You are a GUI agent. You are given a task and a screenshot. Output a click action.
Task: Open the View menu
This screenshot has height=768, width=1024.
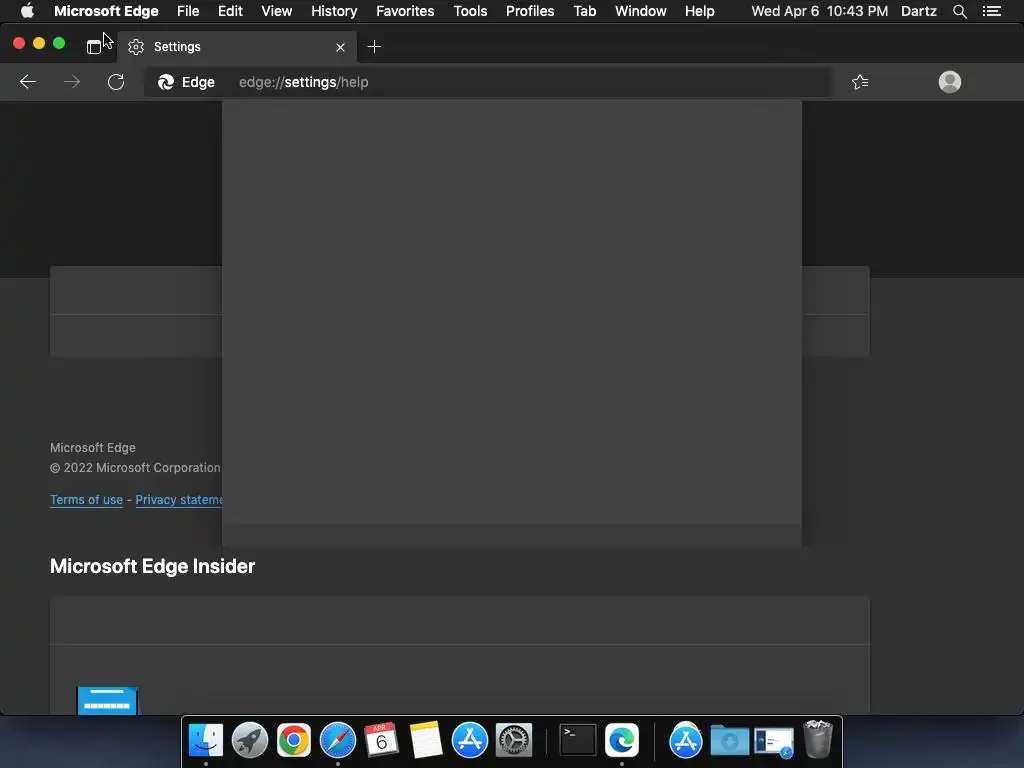pos(276,11)
